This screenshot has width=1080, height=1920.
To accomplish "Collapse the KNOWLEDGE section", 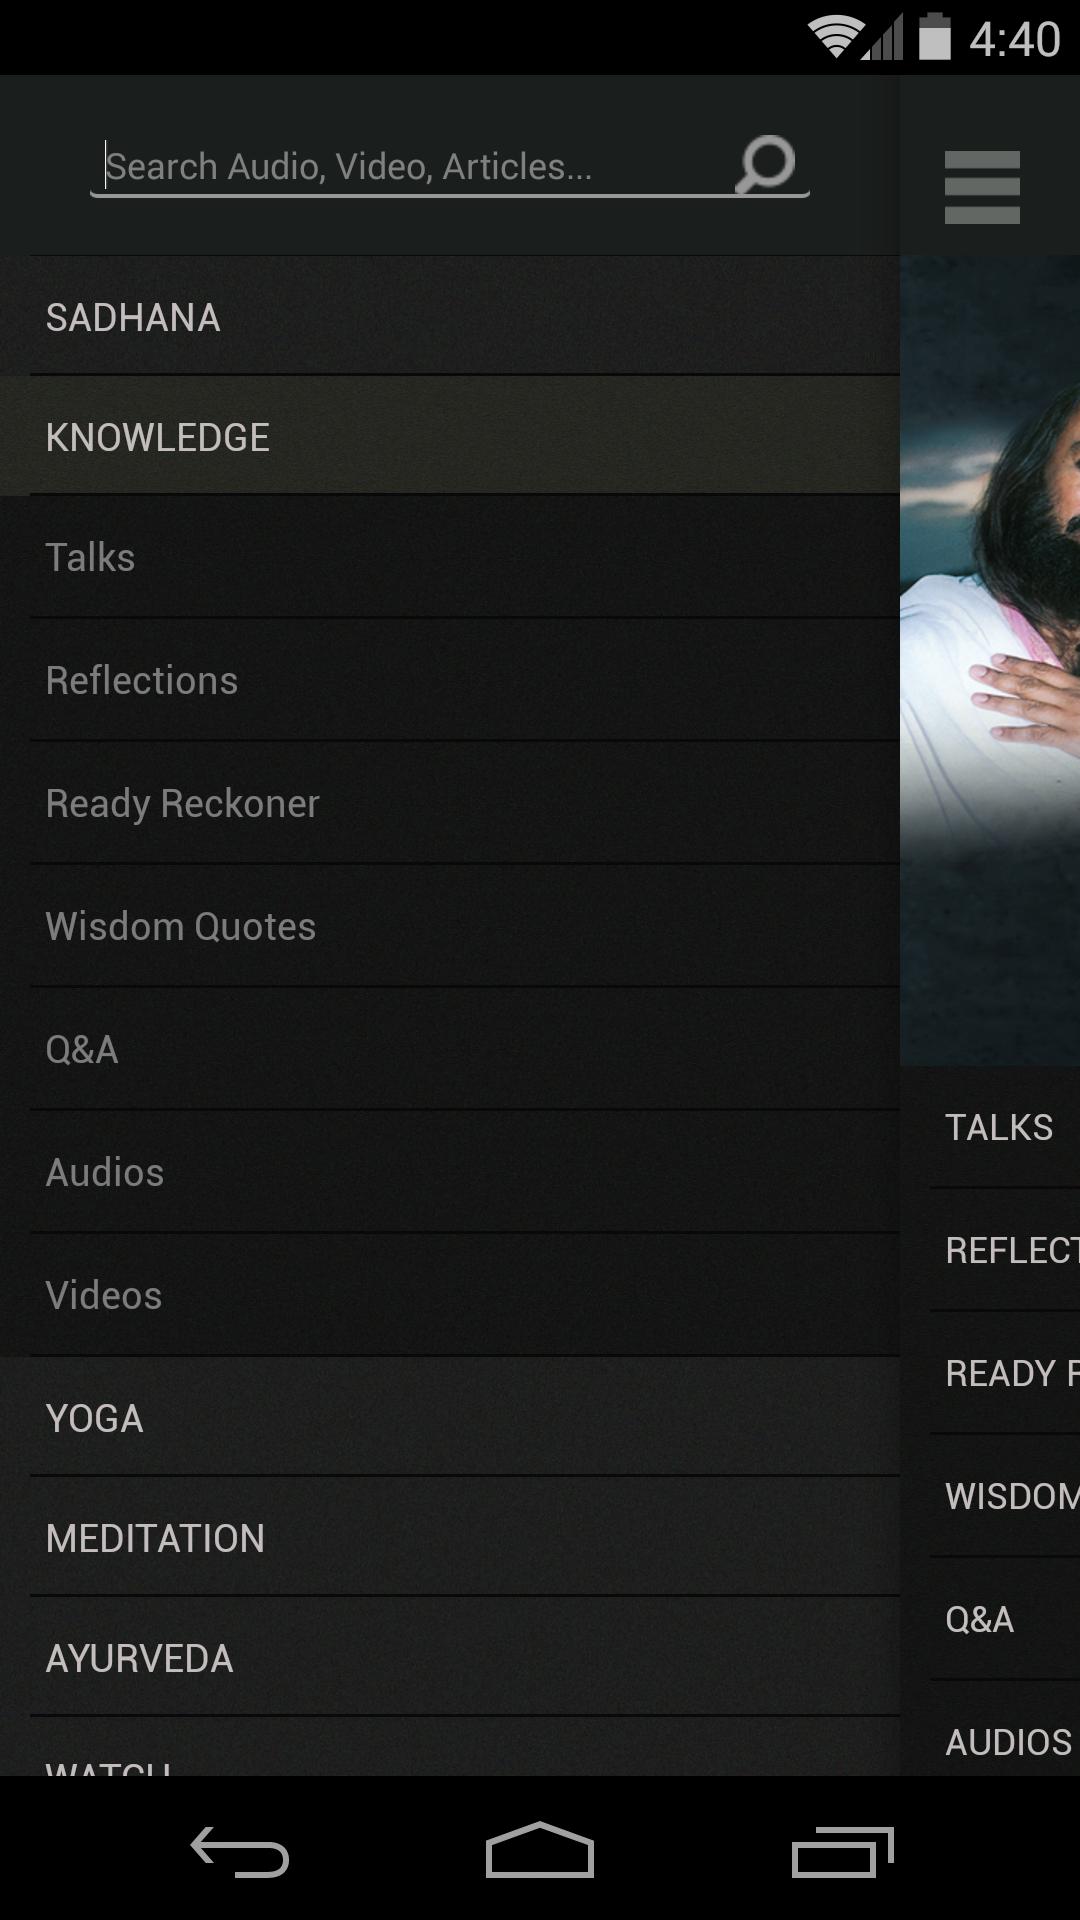I will click(450, 436).
